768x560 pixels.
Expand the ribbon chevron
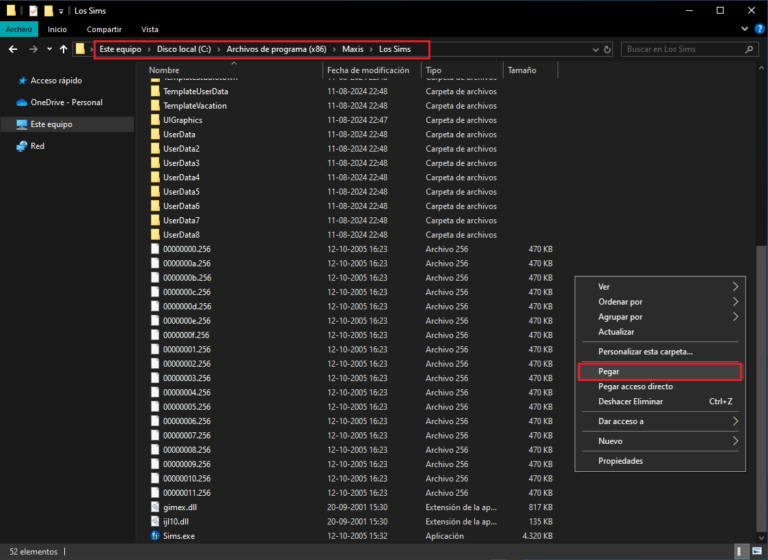(744, 29)
